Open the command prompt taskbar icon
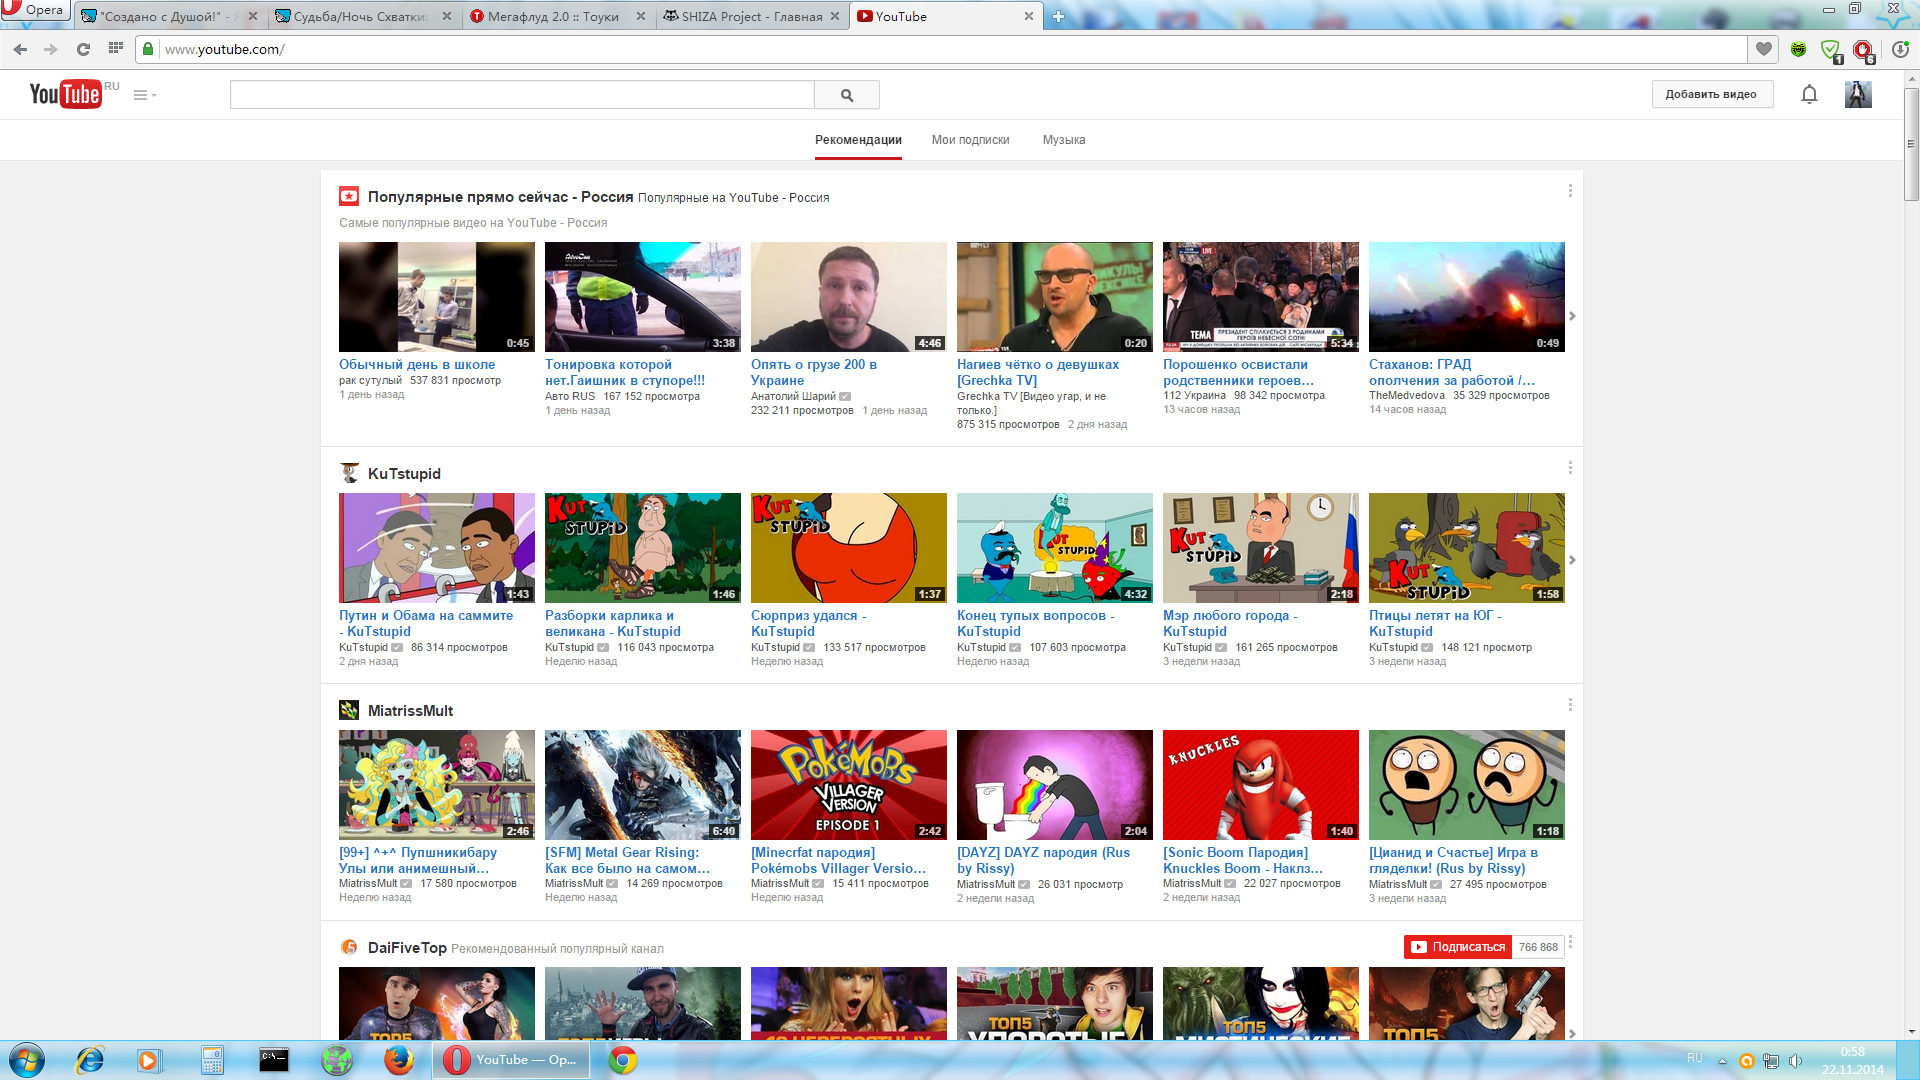This screenshot has height=1080, width=1920. (274, 1060)
